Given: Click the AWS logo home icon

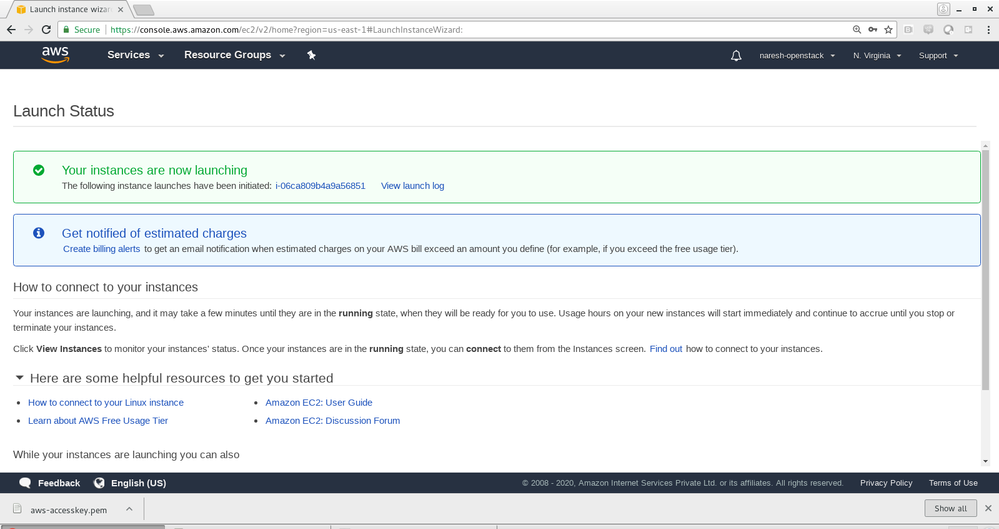Looking at the screenshot, I should click(55, 55).
